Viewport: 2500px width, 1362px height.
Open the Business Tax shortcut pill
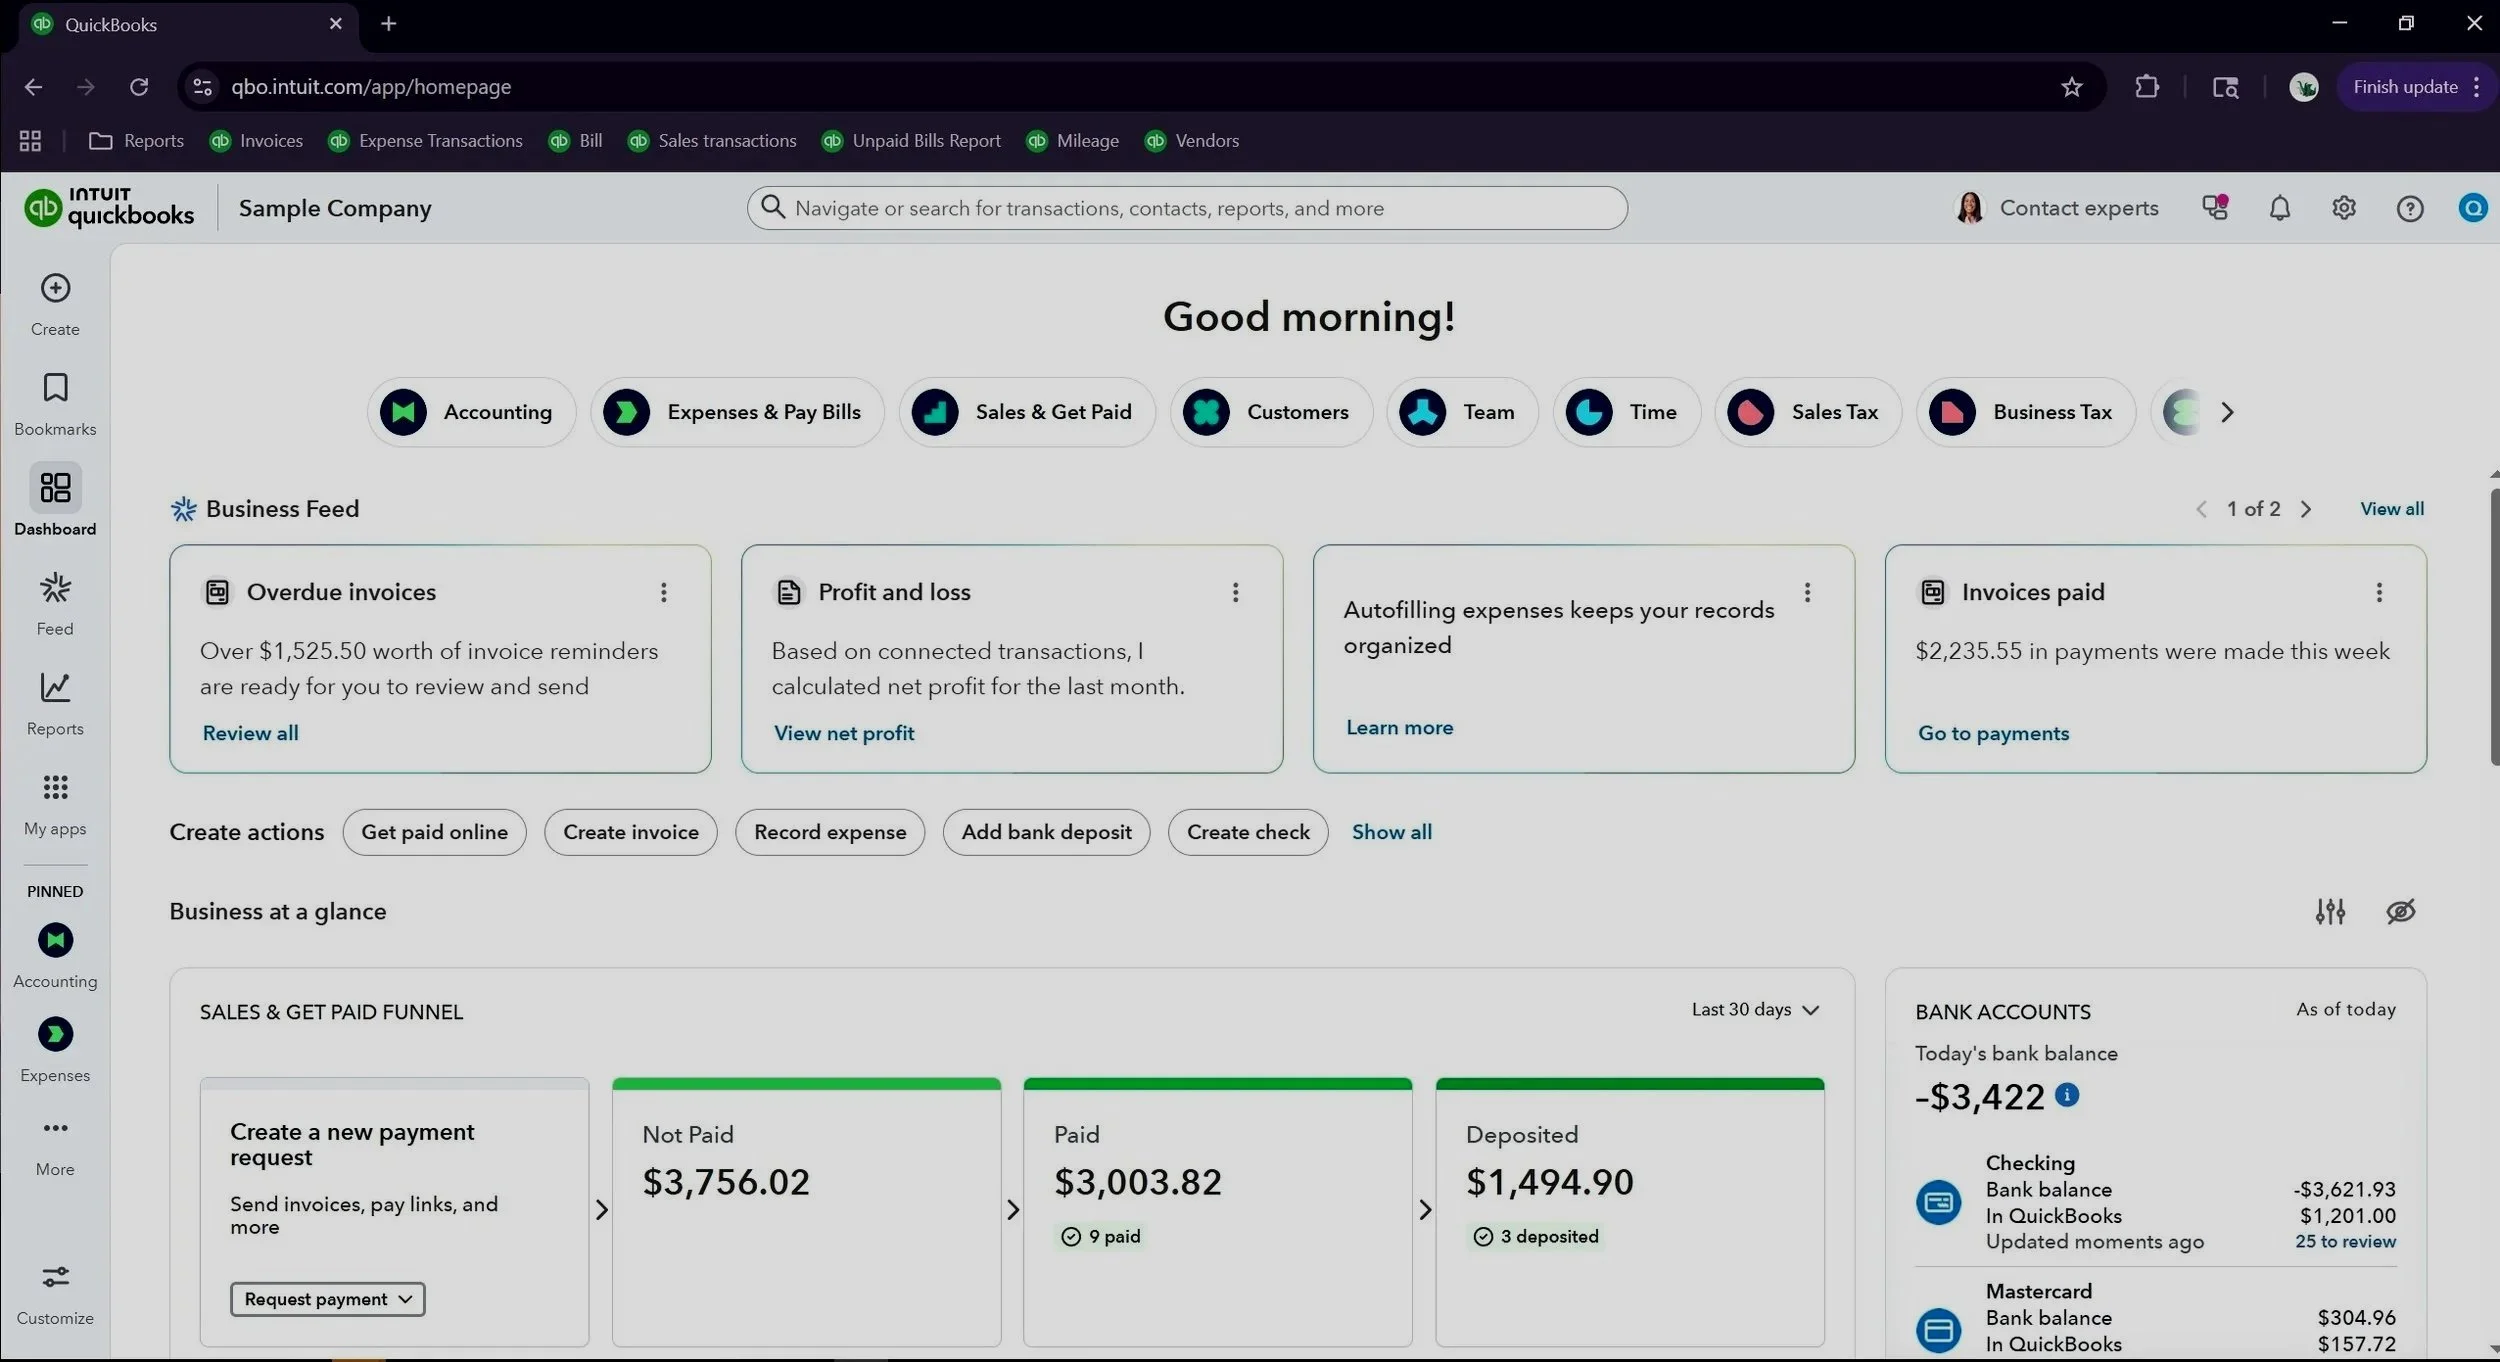[x=2026, y=412]
